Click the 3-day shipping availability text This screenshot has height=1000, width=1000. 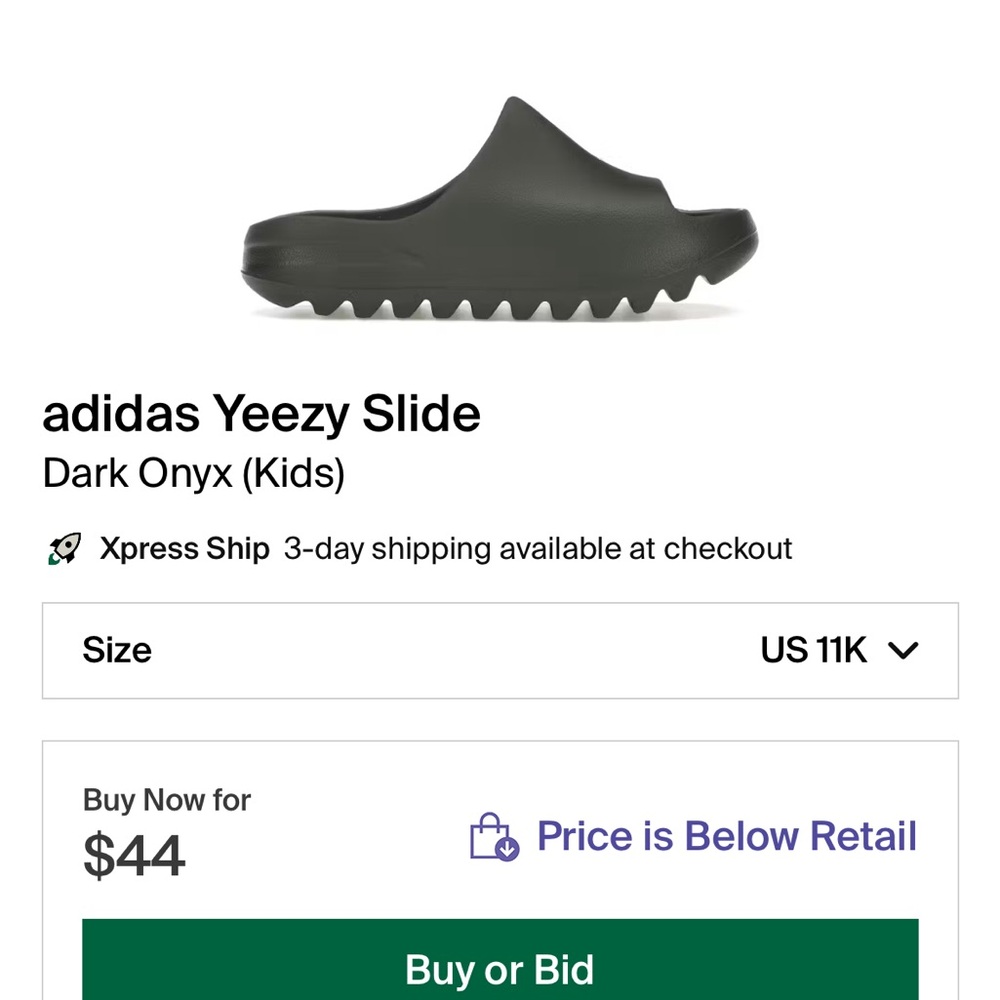coord(539,548)
